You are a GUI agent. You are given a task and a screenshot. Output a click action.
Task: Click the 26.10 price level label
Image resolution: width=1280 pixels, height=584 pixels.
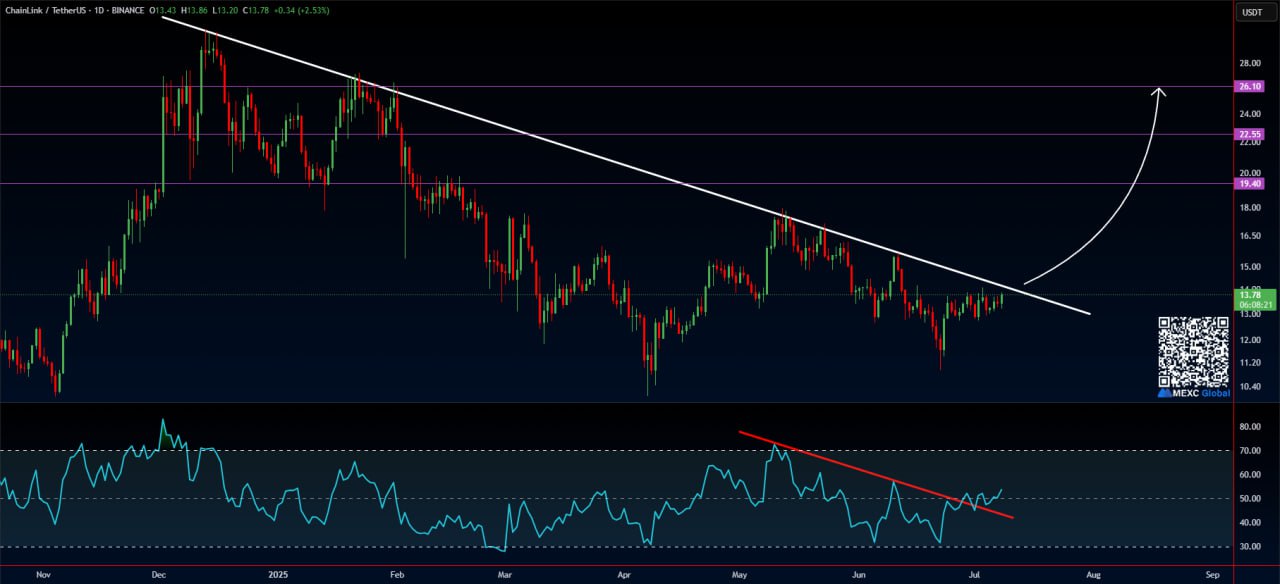1251,87
